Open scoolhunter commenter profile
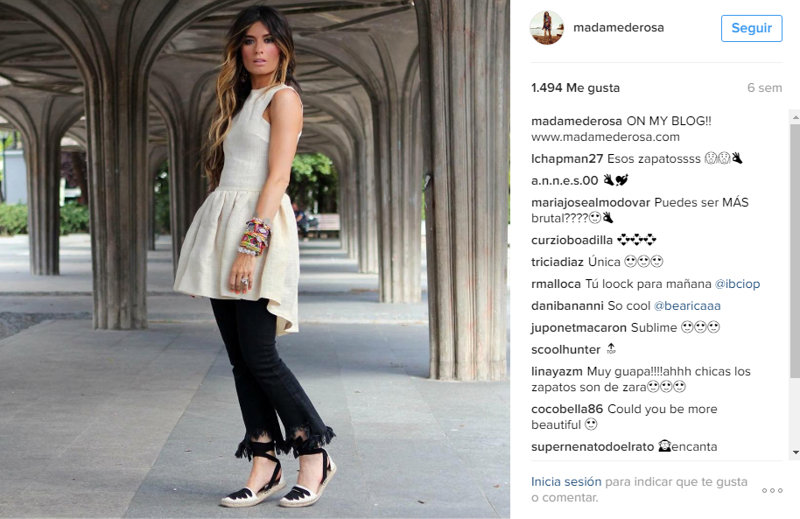Viewport: 800px width, 519px height. [566, 350]
